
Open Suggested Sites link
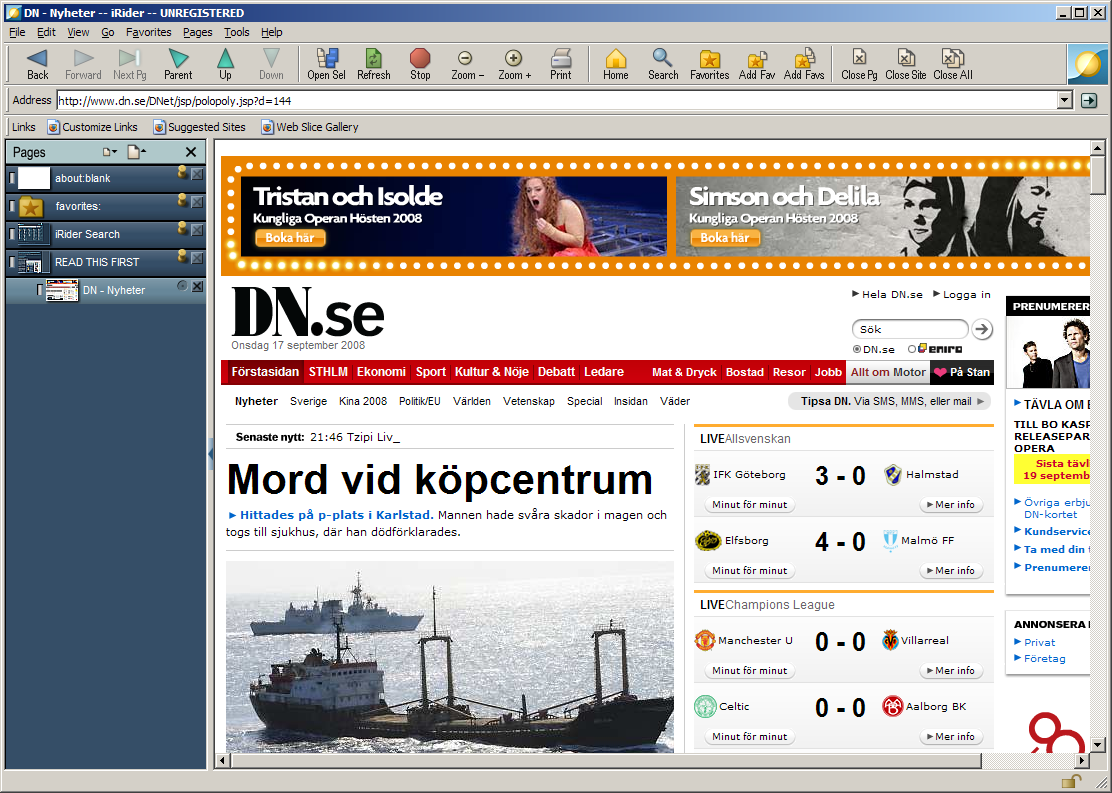(x=199, y=127)
